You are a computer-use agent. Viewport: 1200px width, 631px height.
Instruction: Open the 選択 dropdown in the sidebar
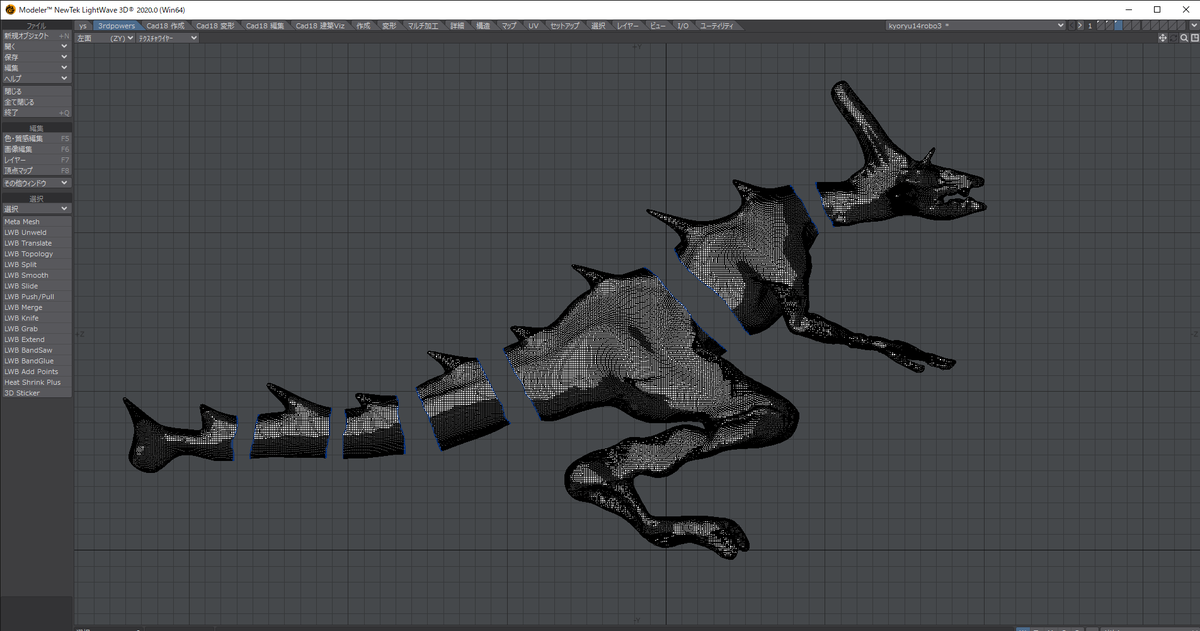[x=36, y=209]
